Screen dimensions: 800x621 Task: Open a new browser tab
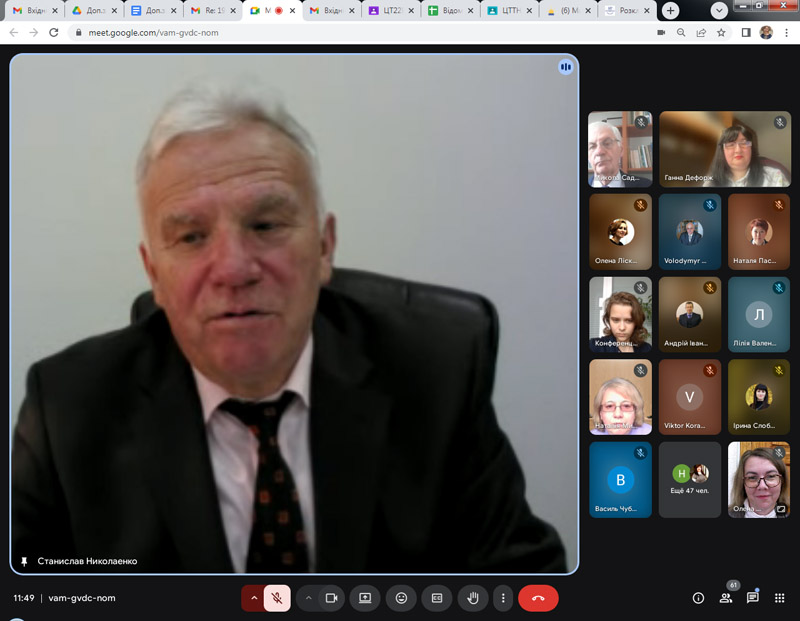[x=670, y=10]
